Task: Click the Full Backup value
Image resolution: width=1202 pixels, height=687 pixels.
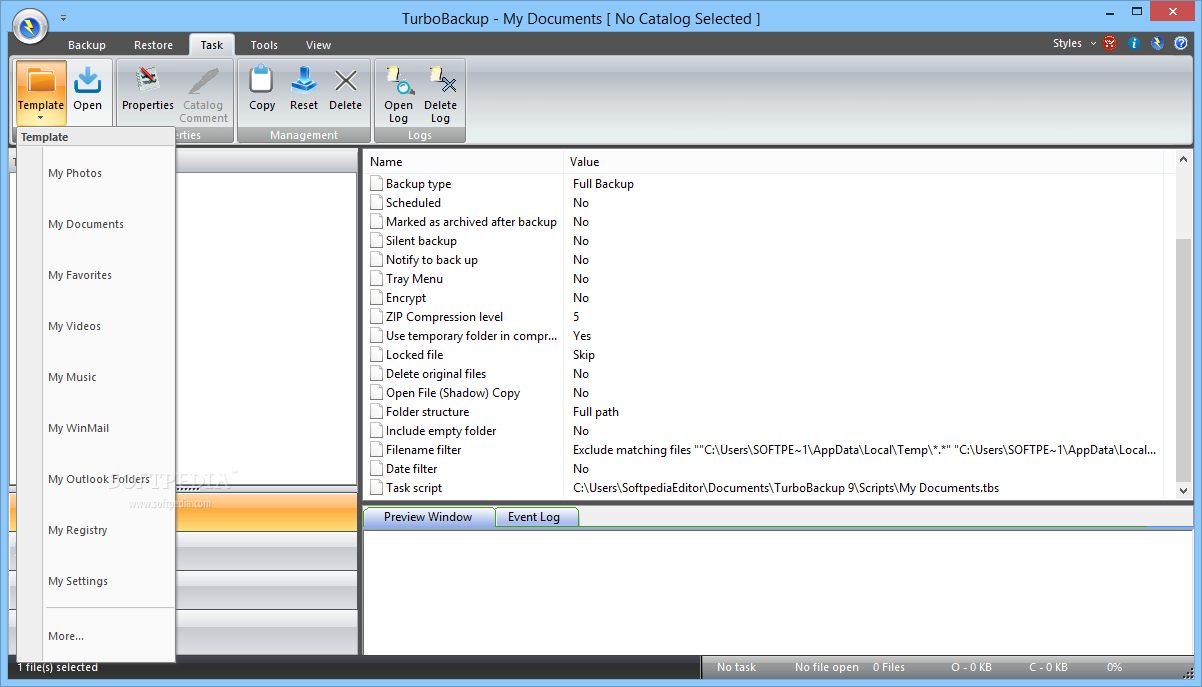Action: pos(603,184)
